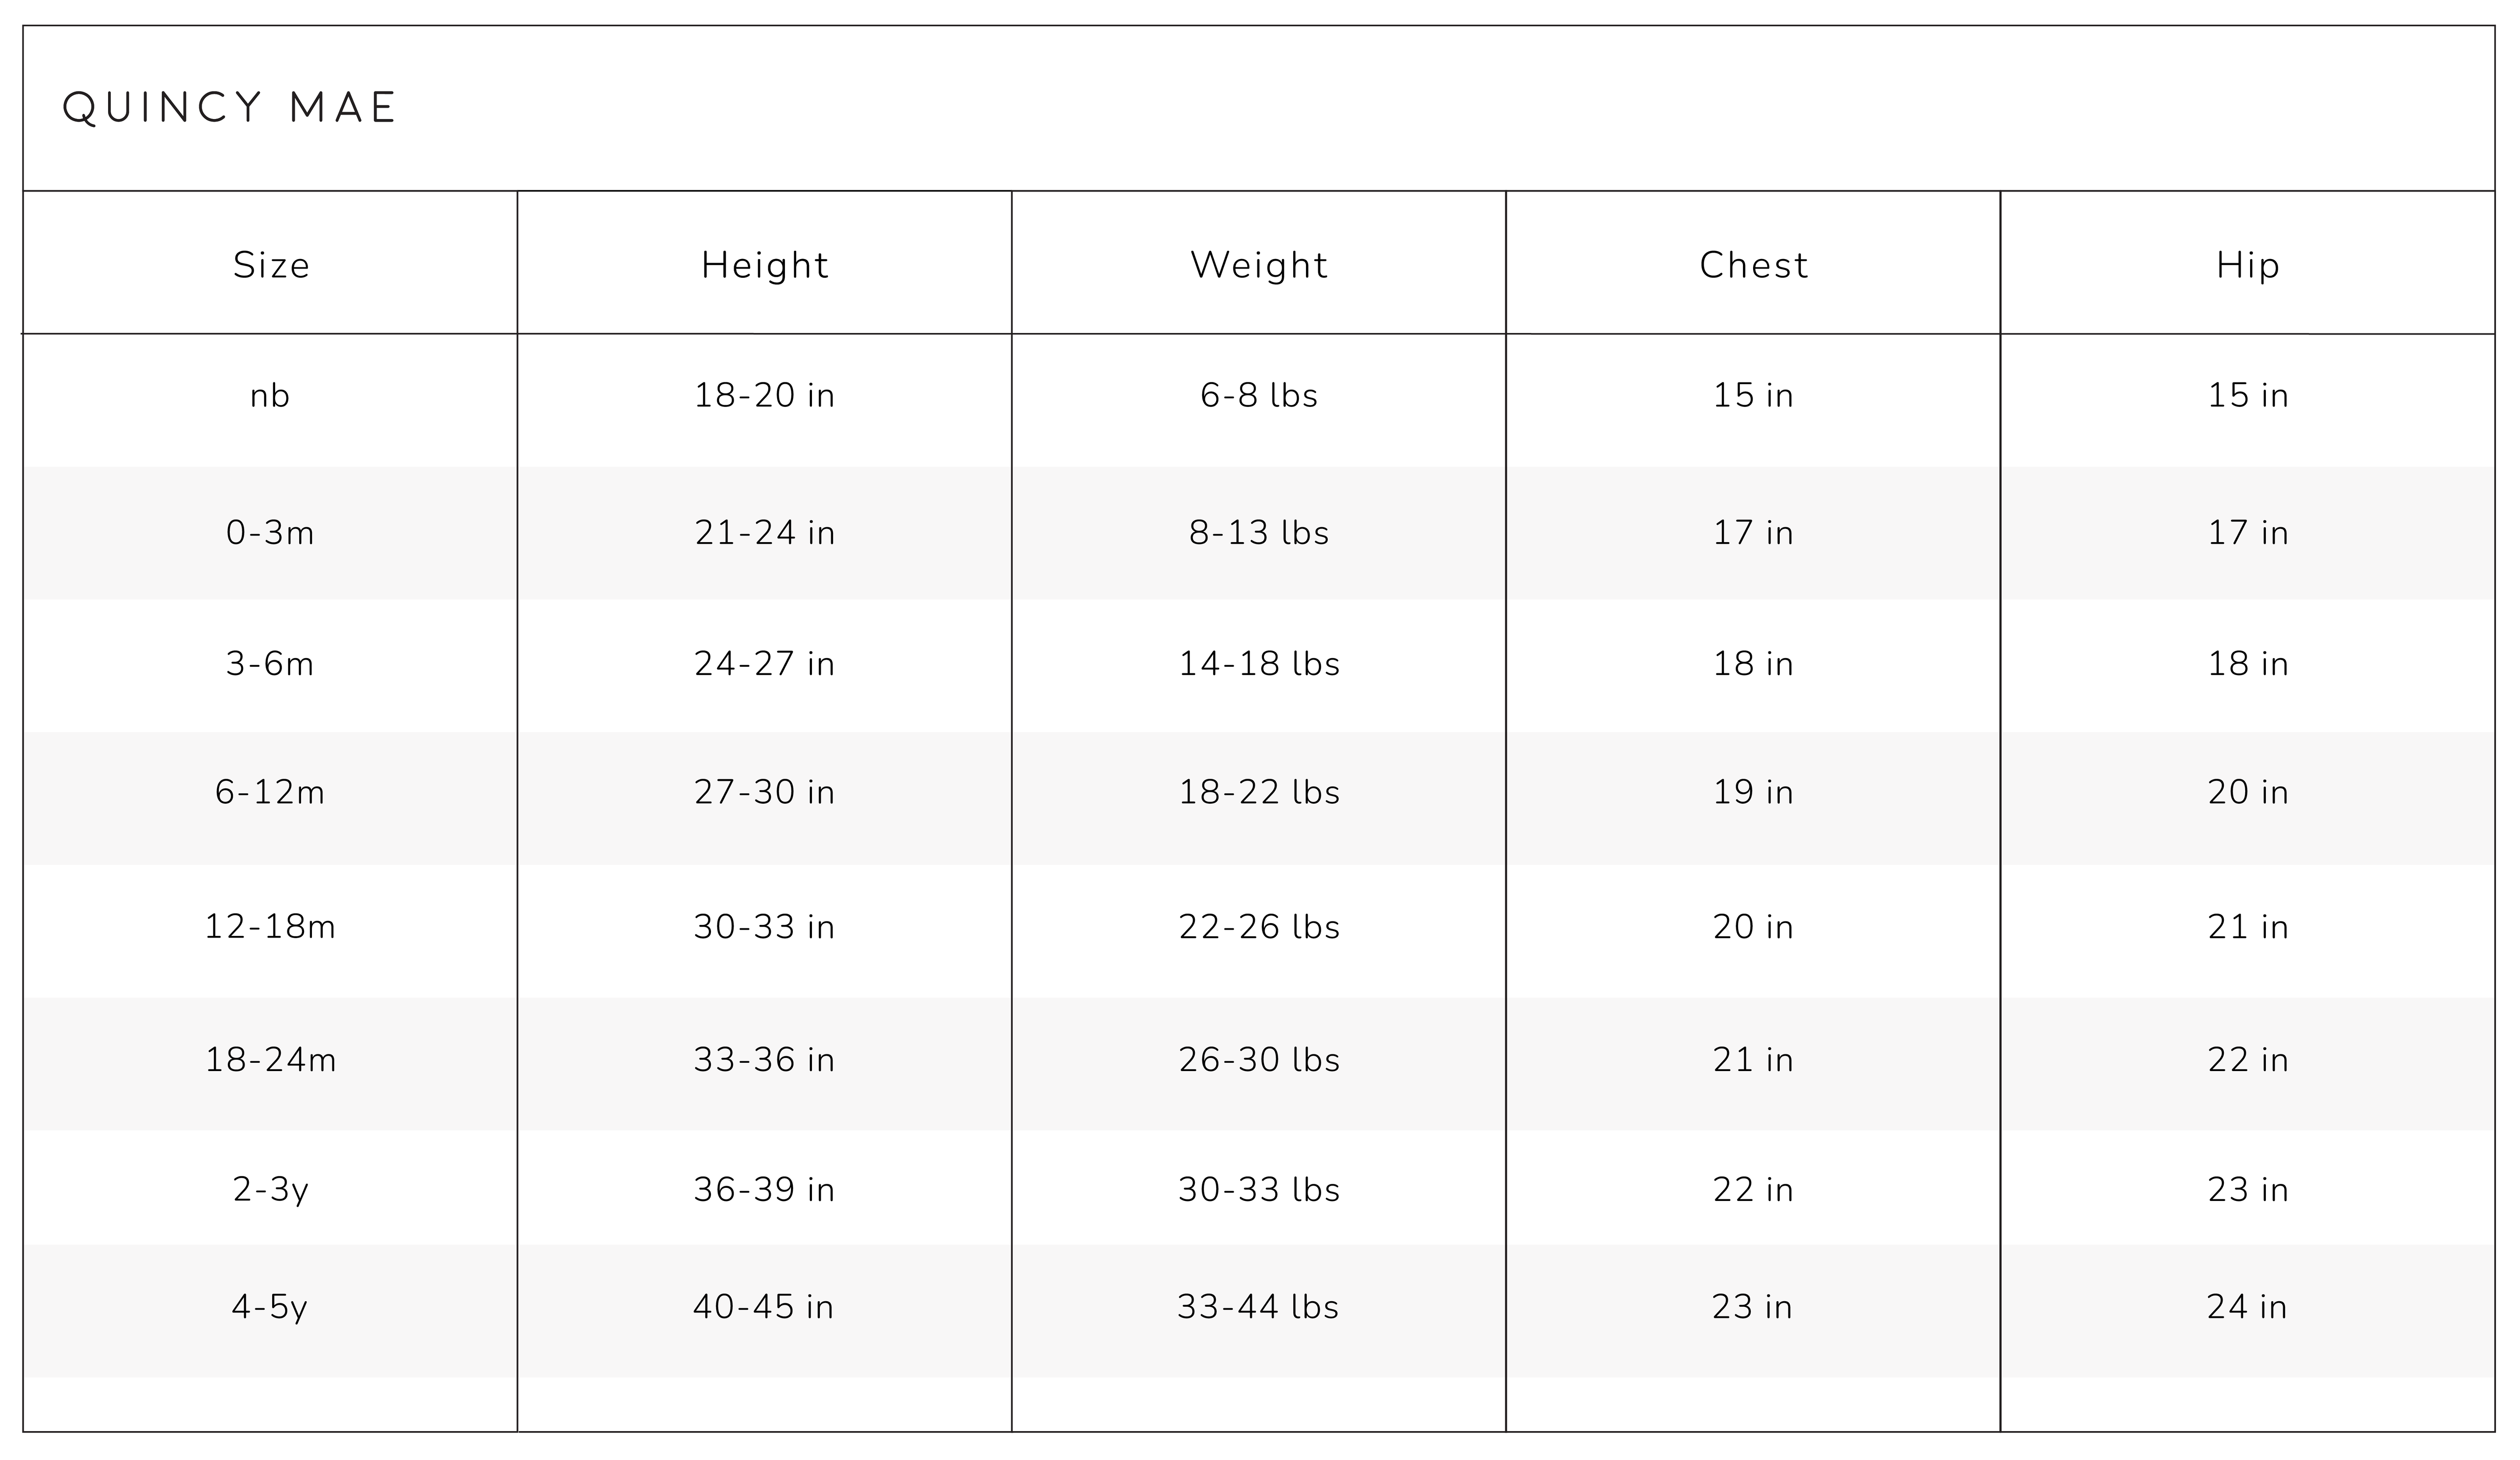Viewport: 2520px width, 1460px height.
Task: Click the nb size cell
Action: point(270,396)
